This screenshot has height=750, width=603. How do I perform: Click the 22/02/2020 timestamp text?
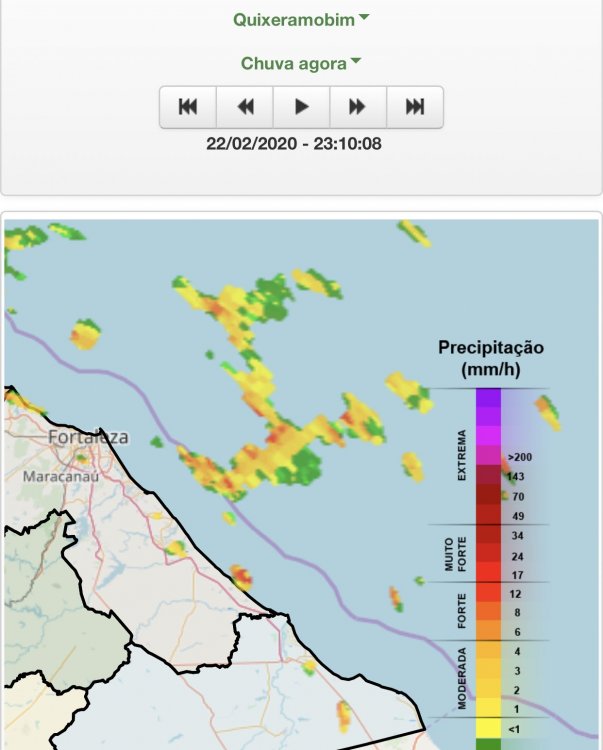pyautogui.click(x=293, y=144)
